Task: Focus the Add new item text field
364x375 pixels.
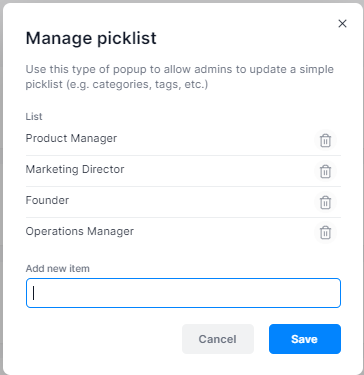Action: (183, 293)
